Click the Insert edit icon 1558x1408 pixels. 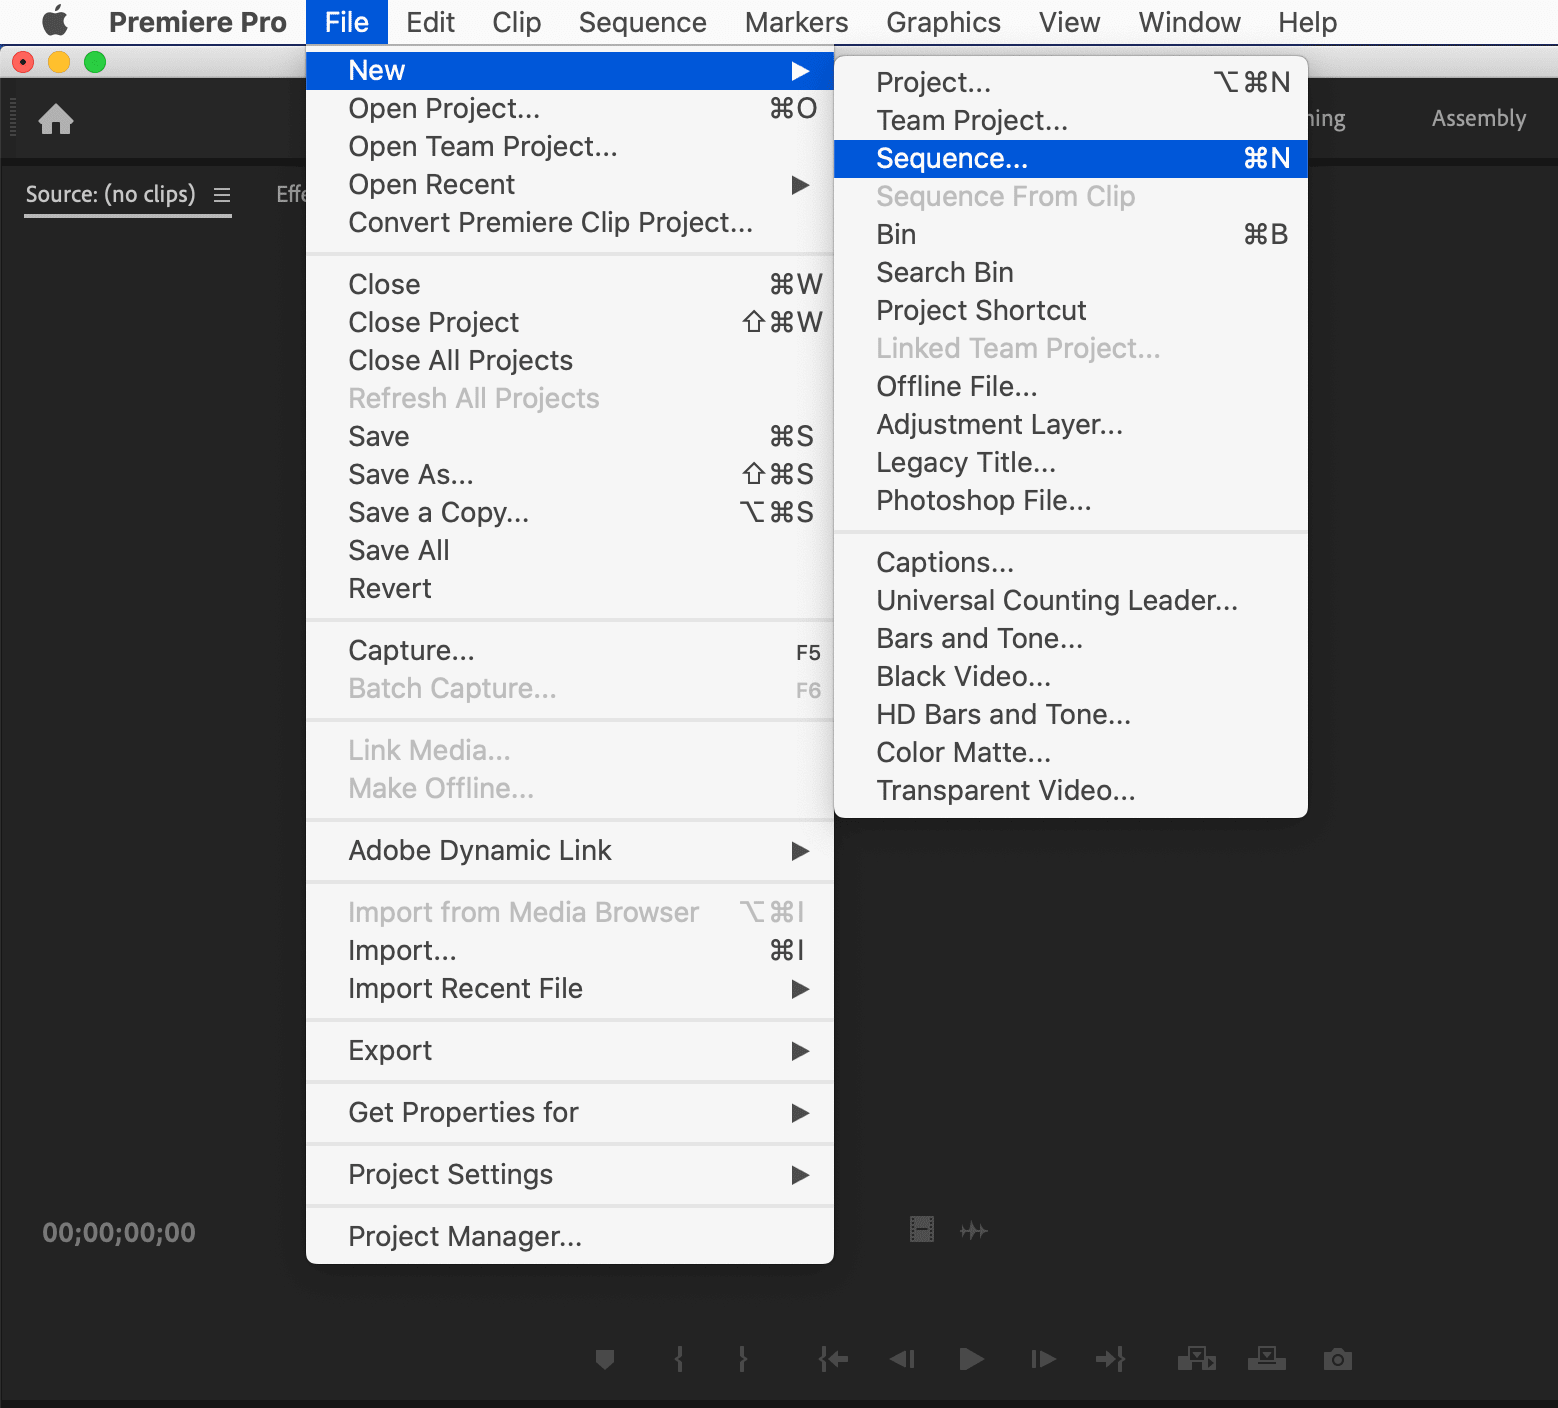(1197, 1358)
